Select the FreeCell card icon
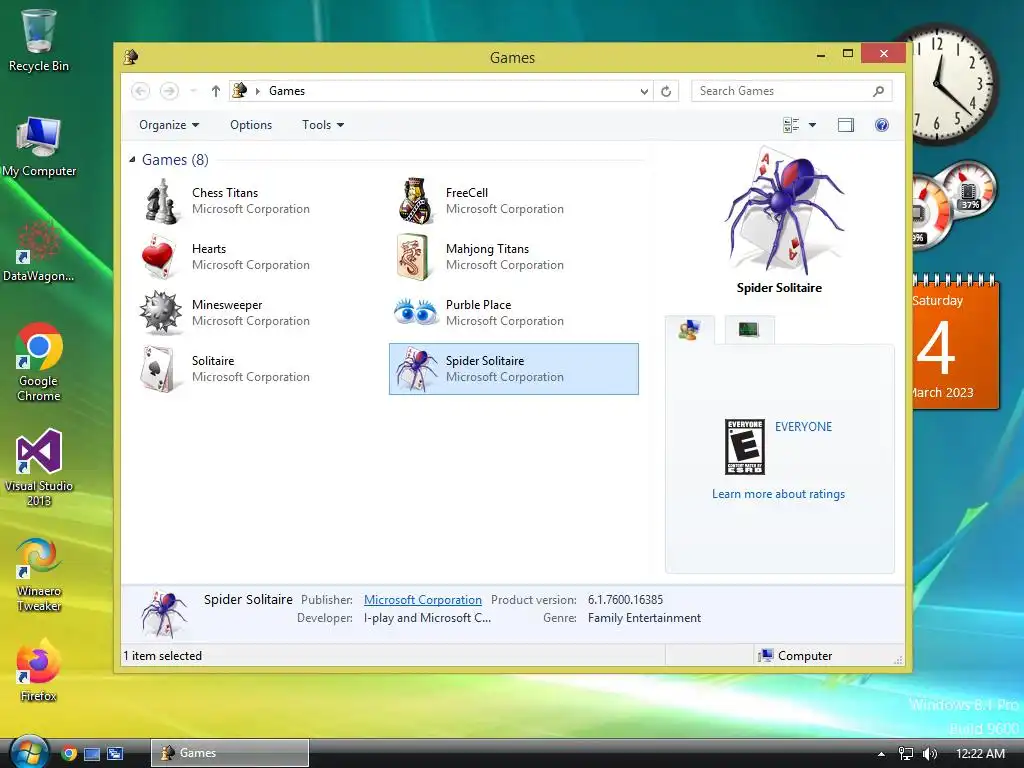 point(415,201)
